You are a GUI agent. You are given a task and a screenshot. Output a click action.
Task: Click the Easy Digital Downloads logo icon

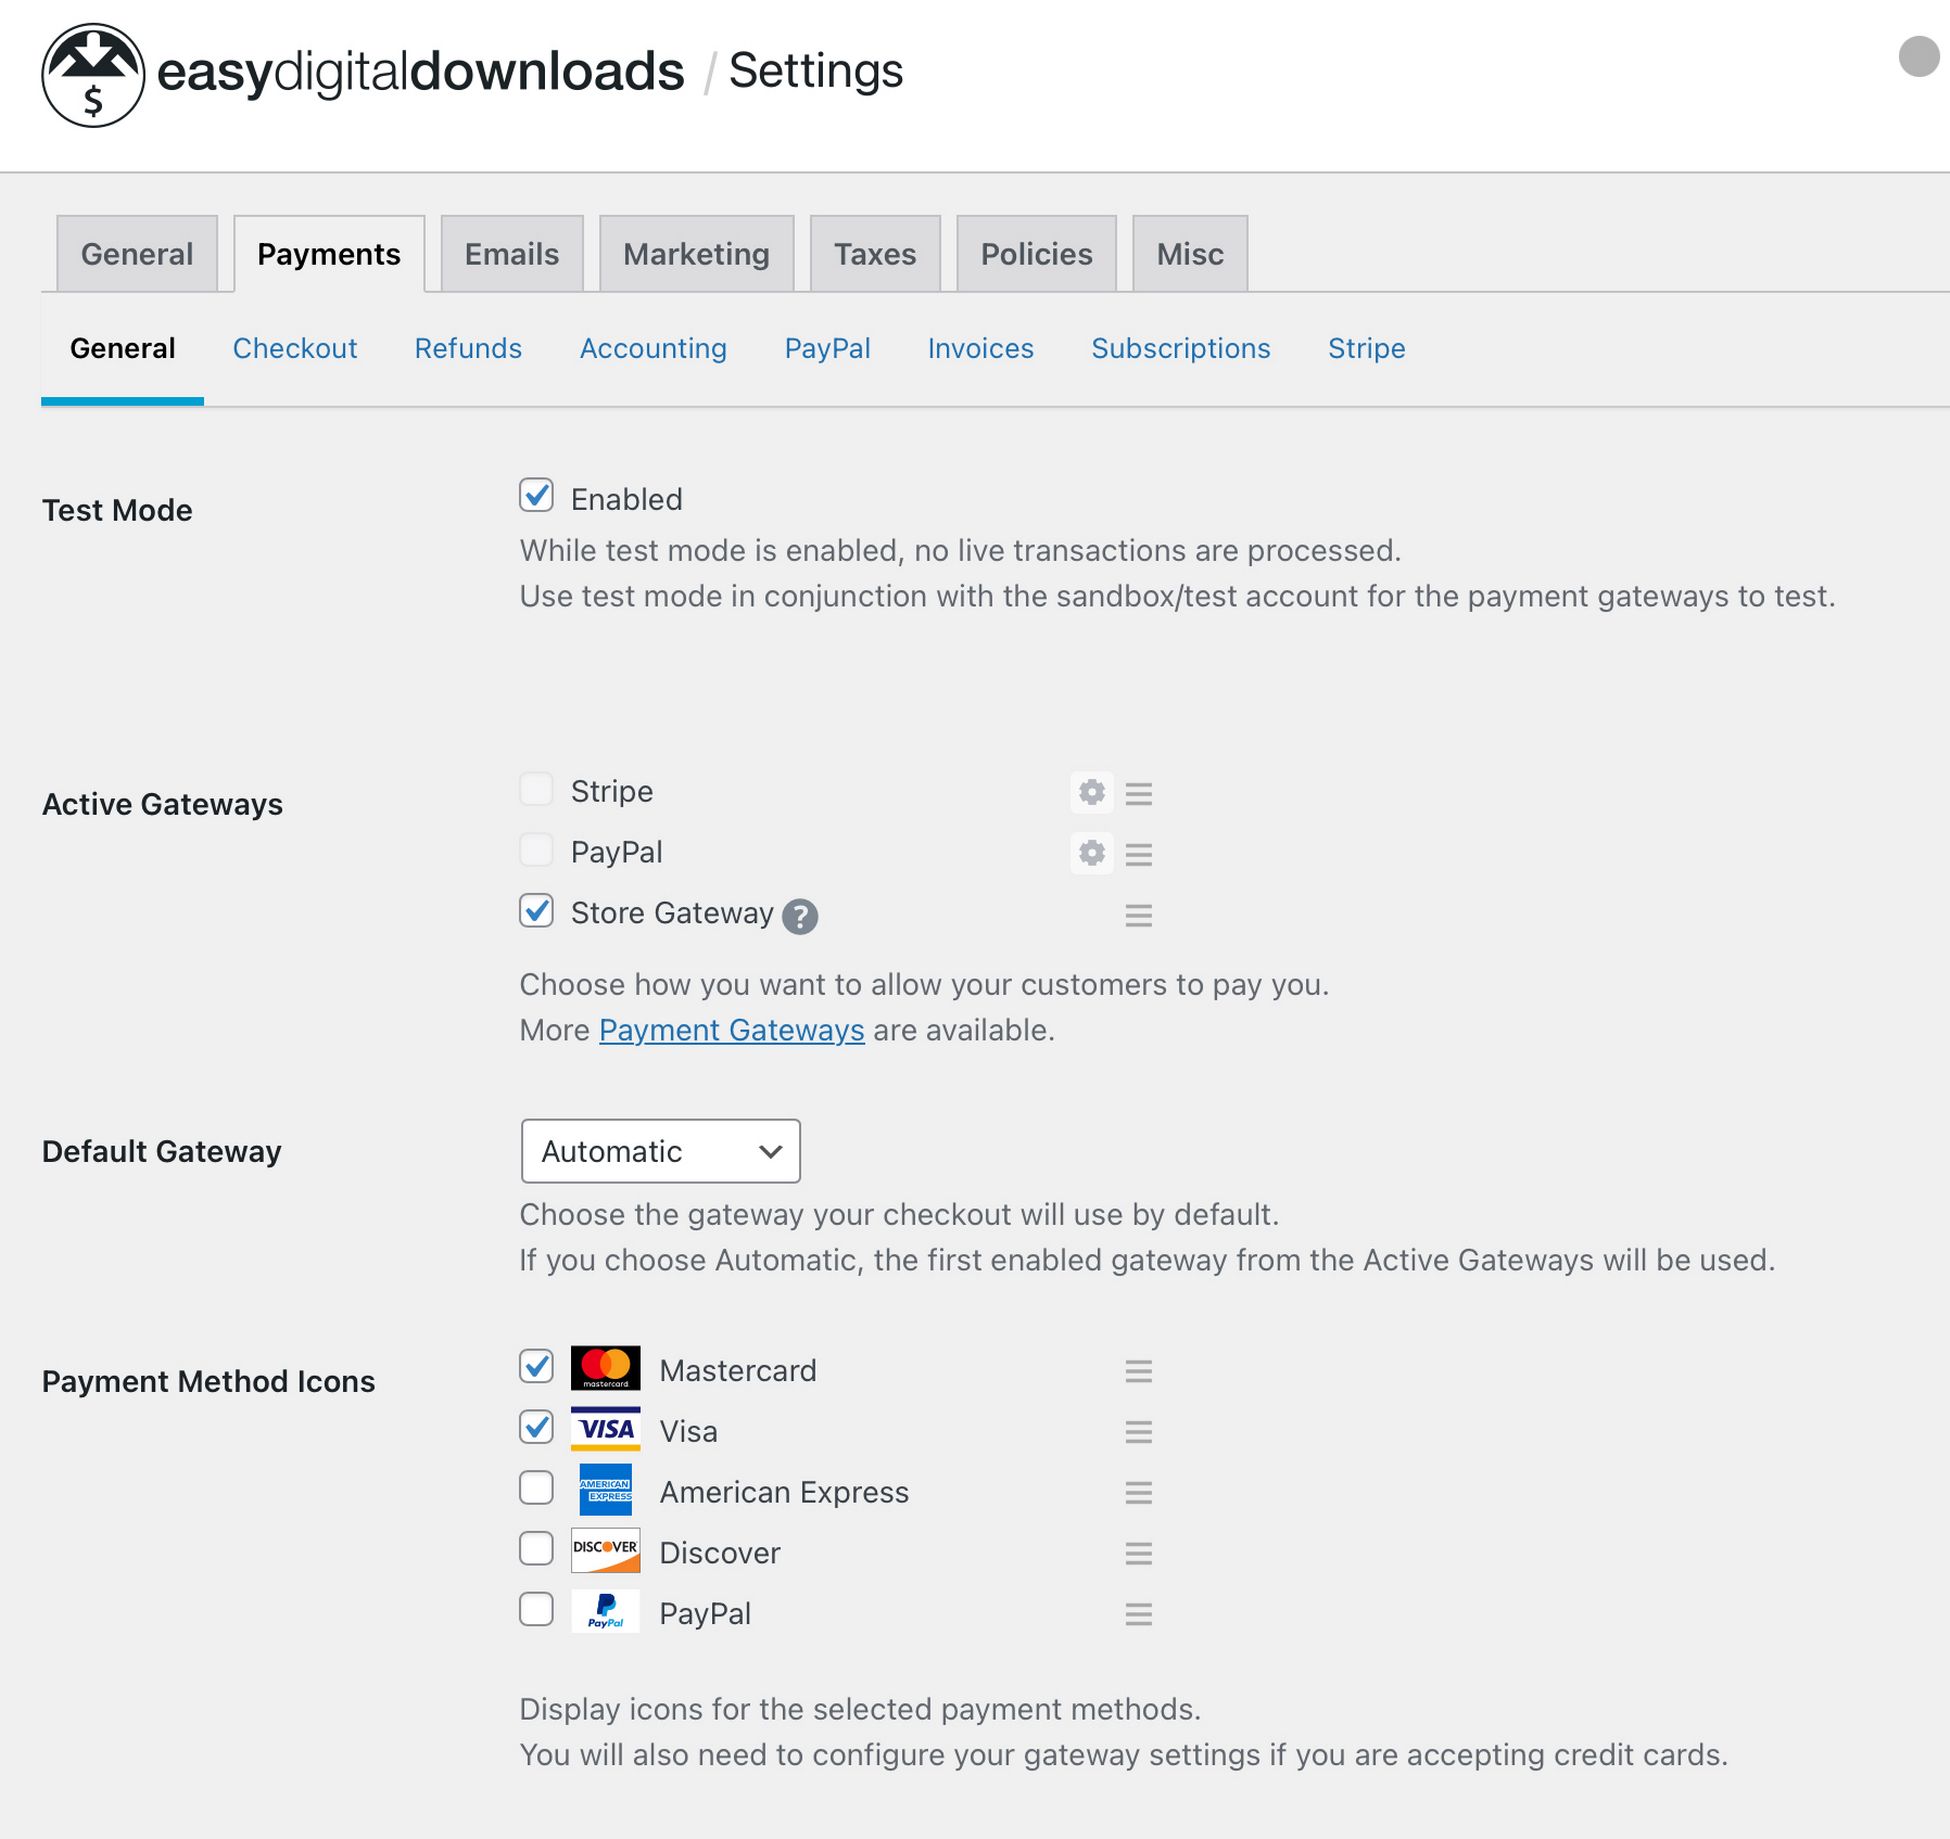[93, 75]
